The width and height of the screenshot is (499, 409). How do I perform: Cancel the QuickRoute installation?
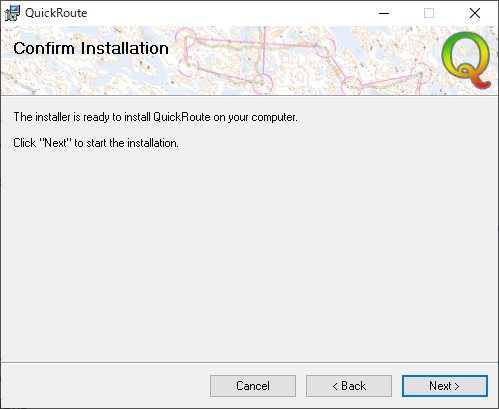pos(253,386)
